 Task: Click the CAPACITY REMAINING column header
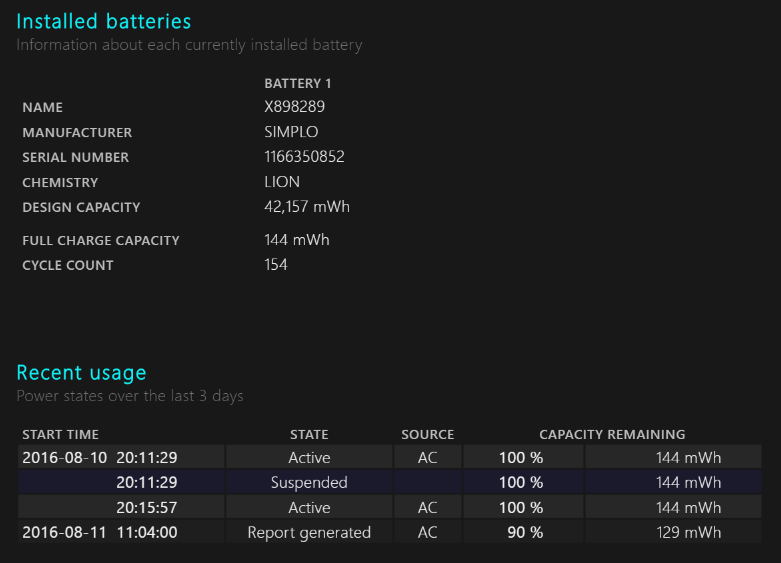click(612, 434)
